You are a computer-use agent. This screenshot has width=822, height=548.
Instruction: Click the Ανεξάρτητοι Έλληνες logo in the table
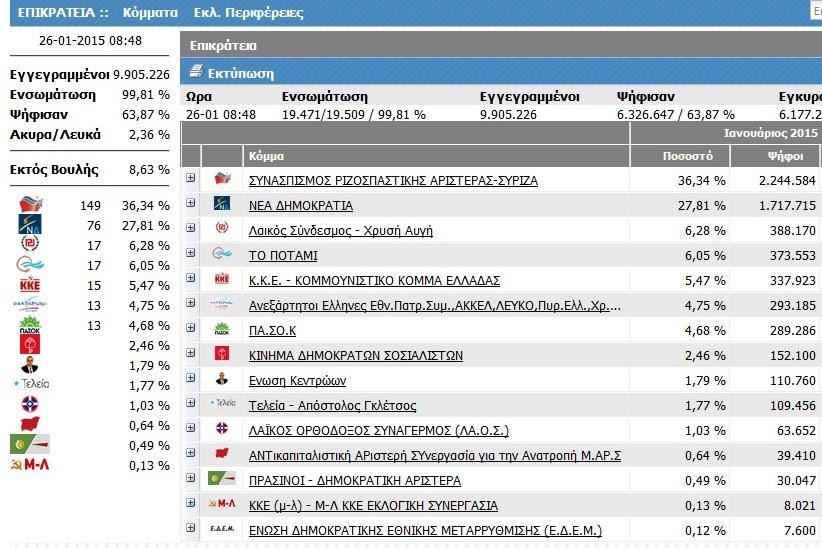coord(222,303)
